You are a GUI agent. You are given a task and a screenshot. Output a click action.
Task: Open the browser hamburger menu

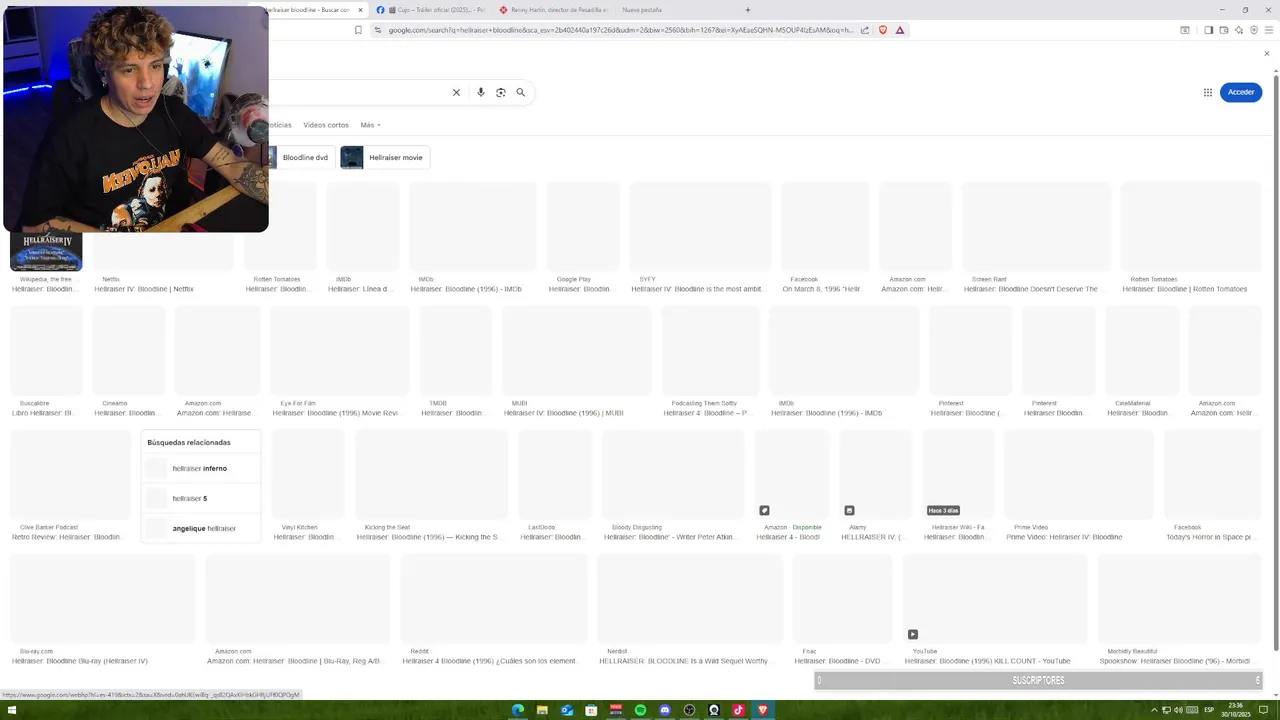point(1269,30)
